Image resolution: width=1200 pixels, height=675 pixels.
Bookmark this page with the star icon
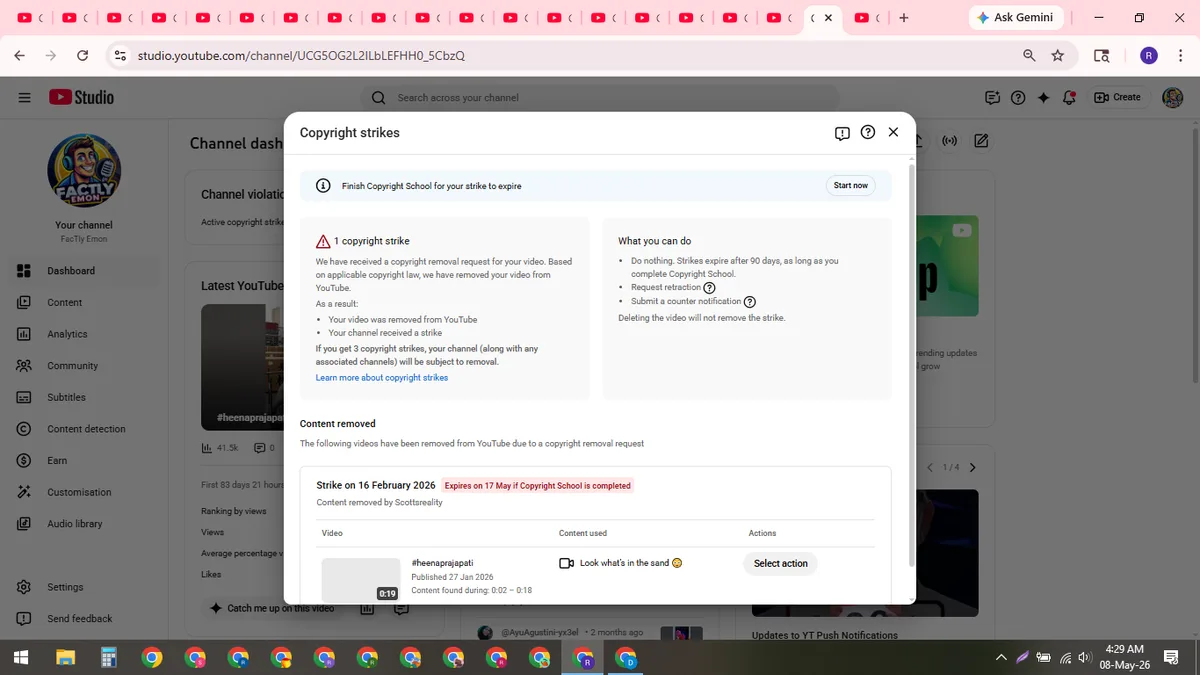[x=1057, y=56]
